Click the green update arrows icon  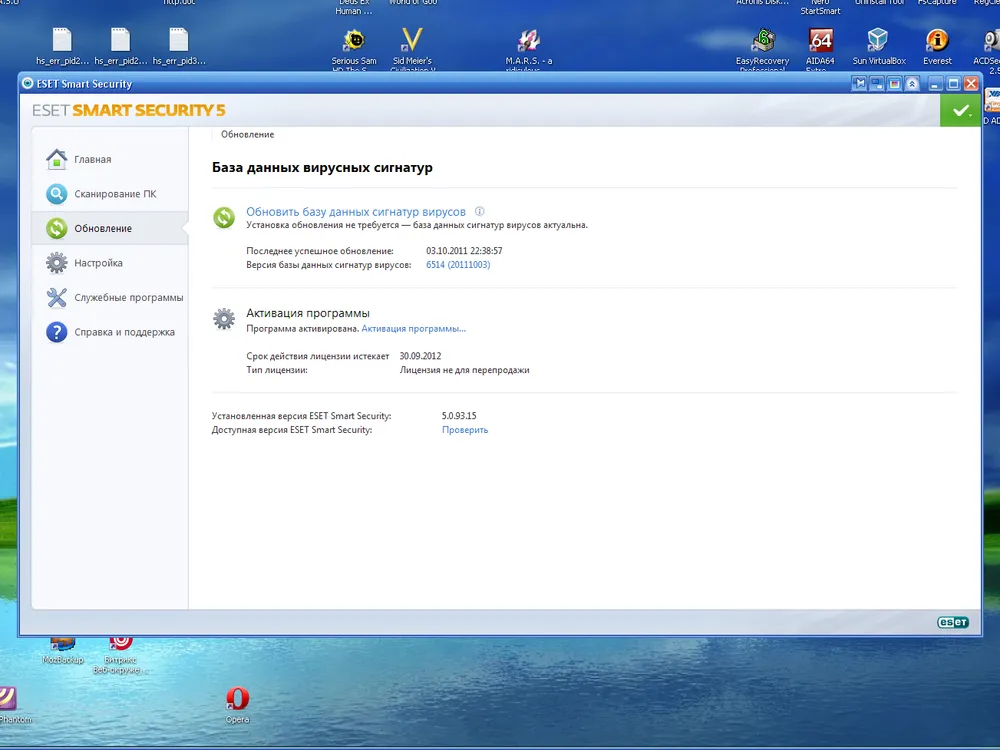pyautogui.click(x=224, y=217)
